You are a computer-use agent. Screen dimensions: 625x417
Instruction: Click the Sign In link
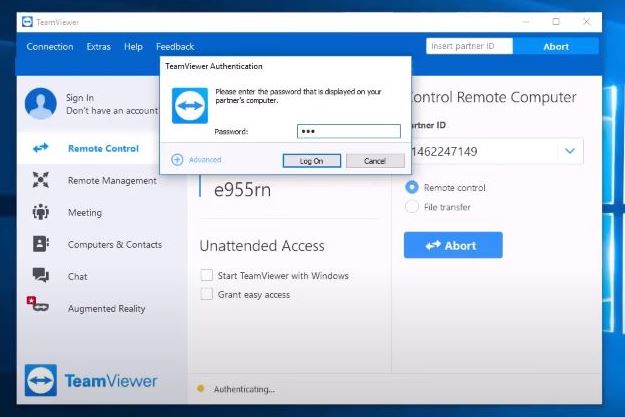[80, 98]
